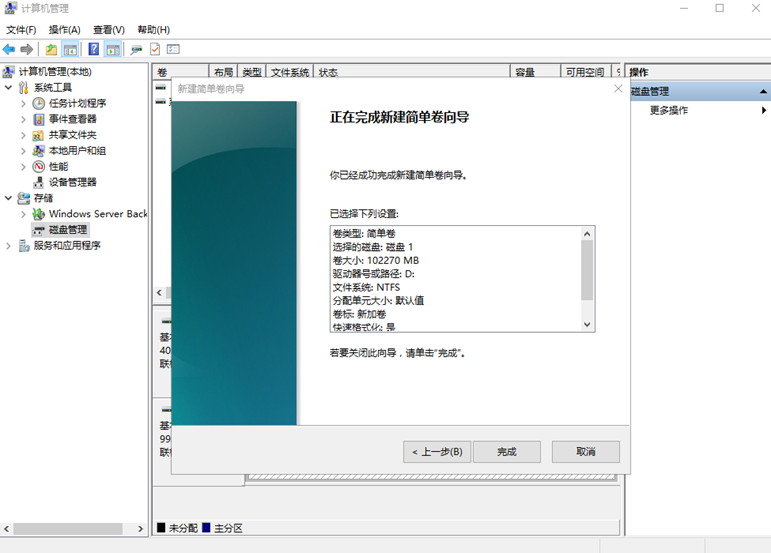Click the tree pane scroll left arrow
Viewport: 771px width, 553px height.
click(x=6, y=529)
